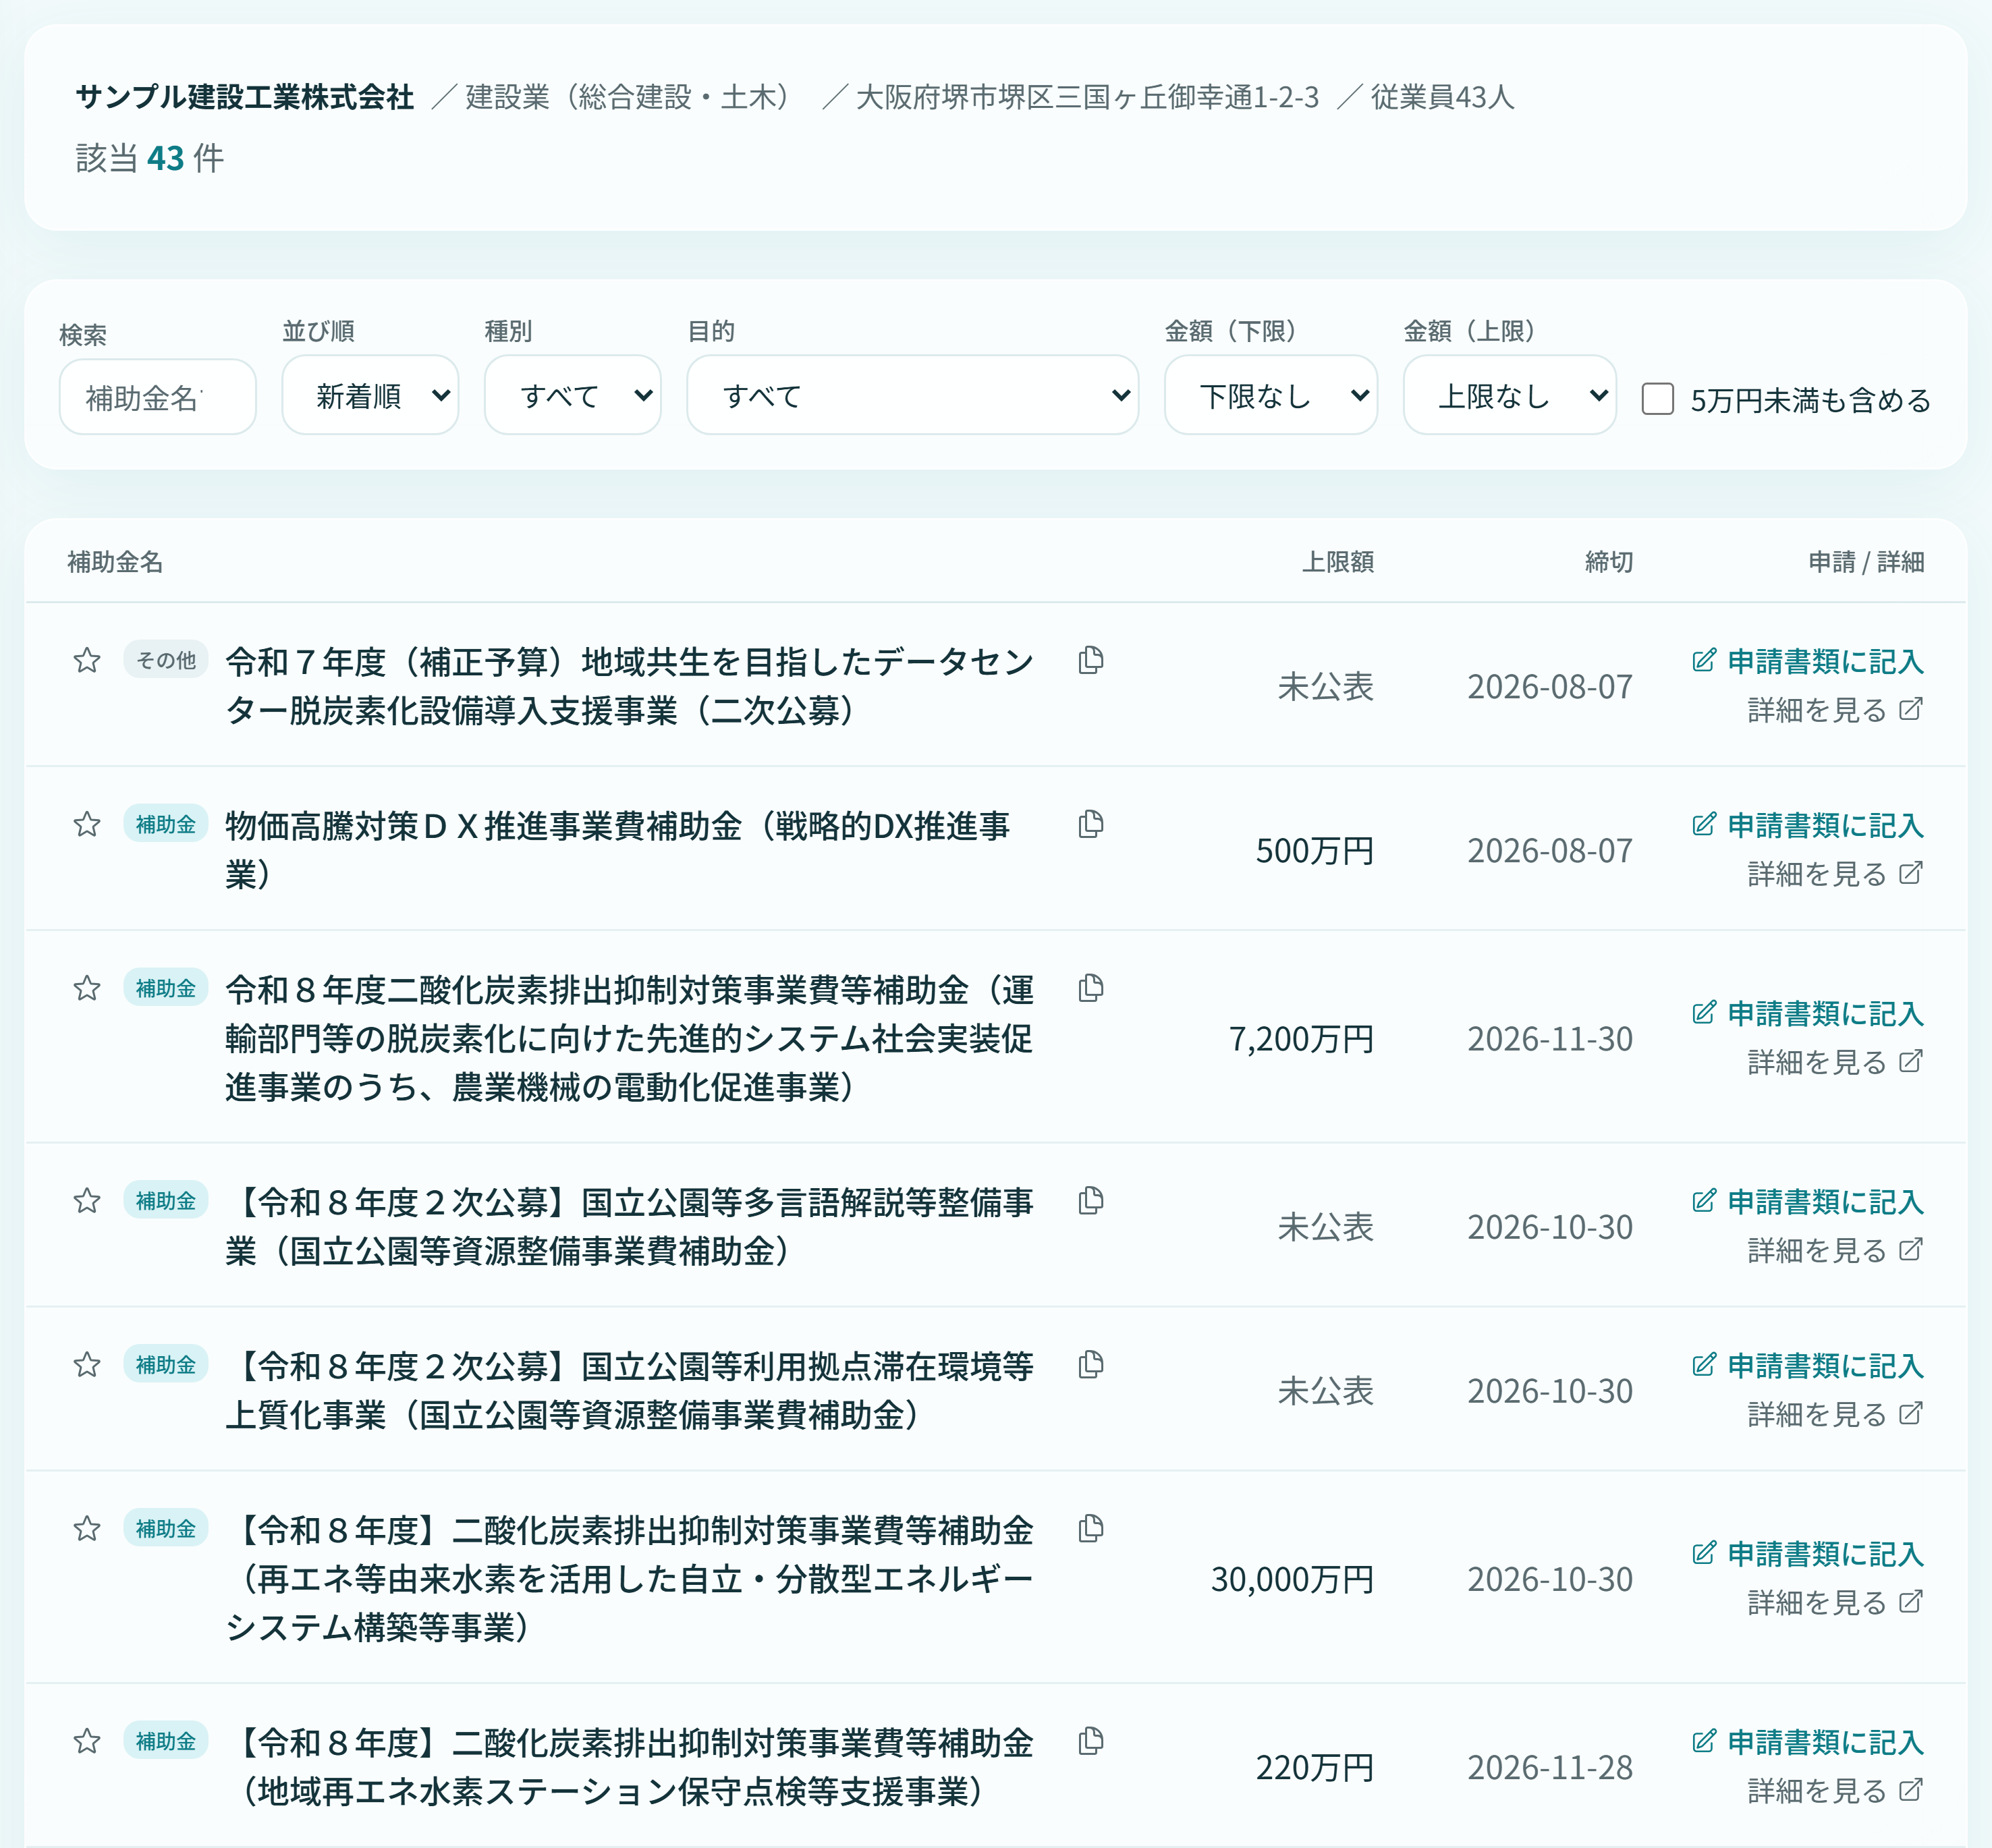Click the 補助金名 column header

pyautogui.click(x=115, y=562)
